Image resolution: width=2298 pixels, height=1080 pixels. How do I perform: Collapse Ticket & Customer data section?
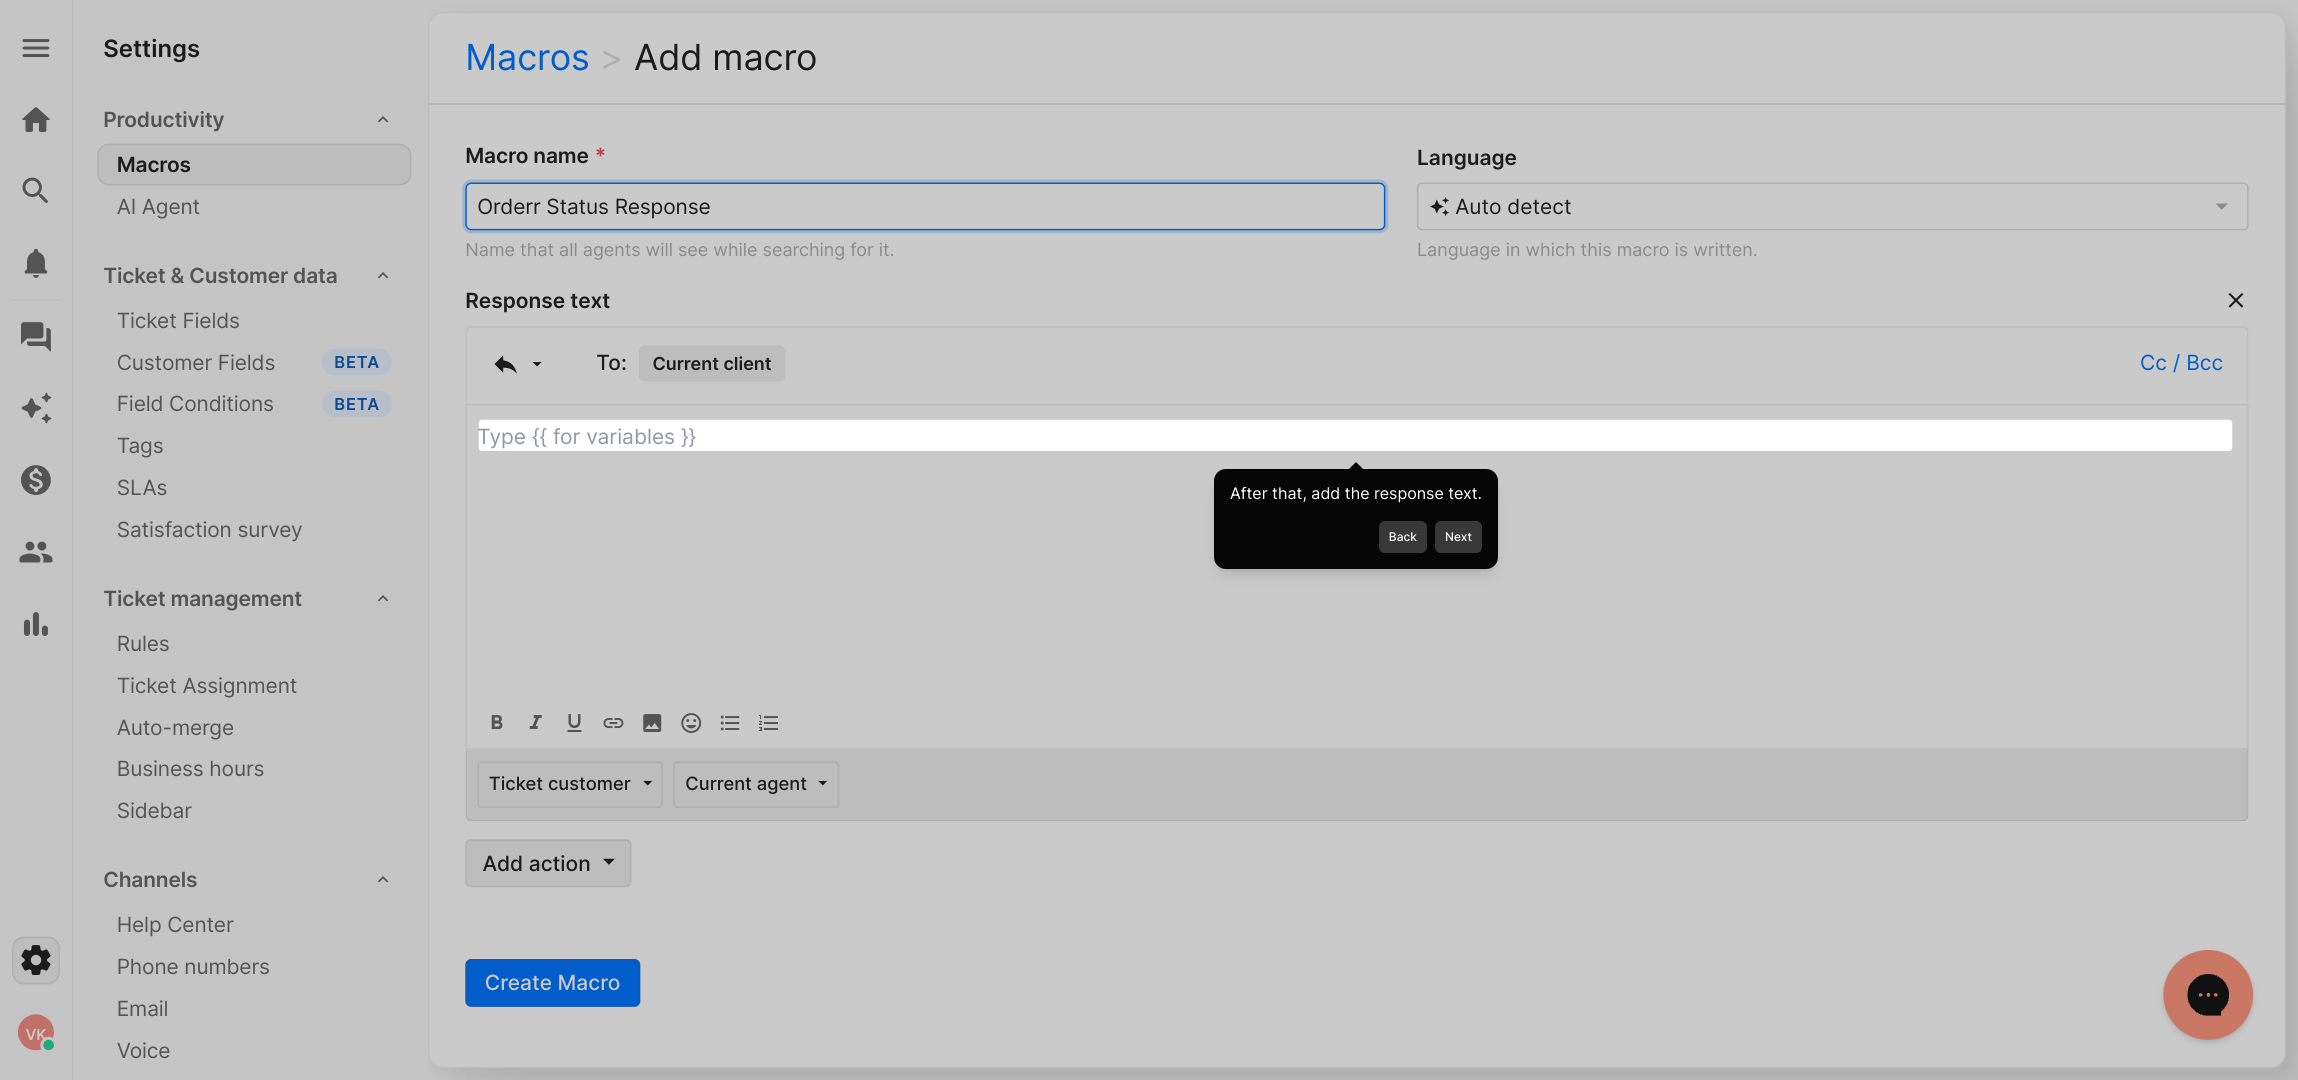pos(383,276)
